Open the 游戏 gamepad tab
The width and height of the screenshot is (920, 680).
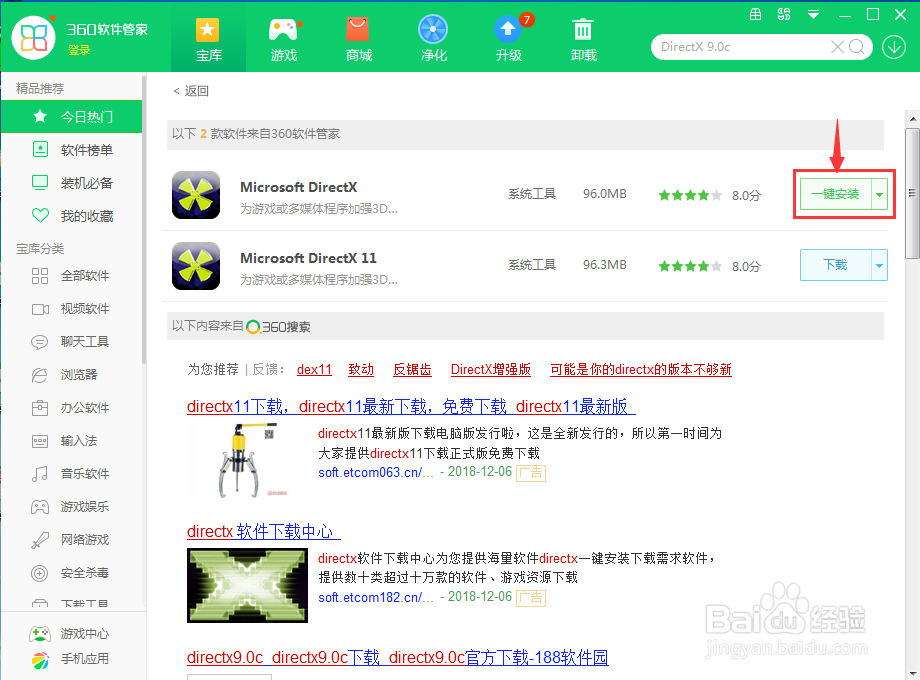pos(284,40)
